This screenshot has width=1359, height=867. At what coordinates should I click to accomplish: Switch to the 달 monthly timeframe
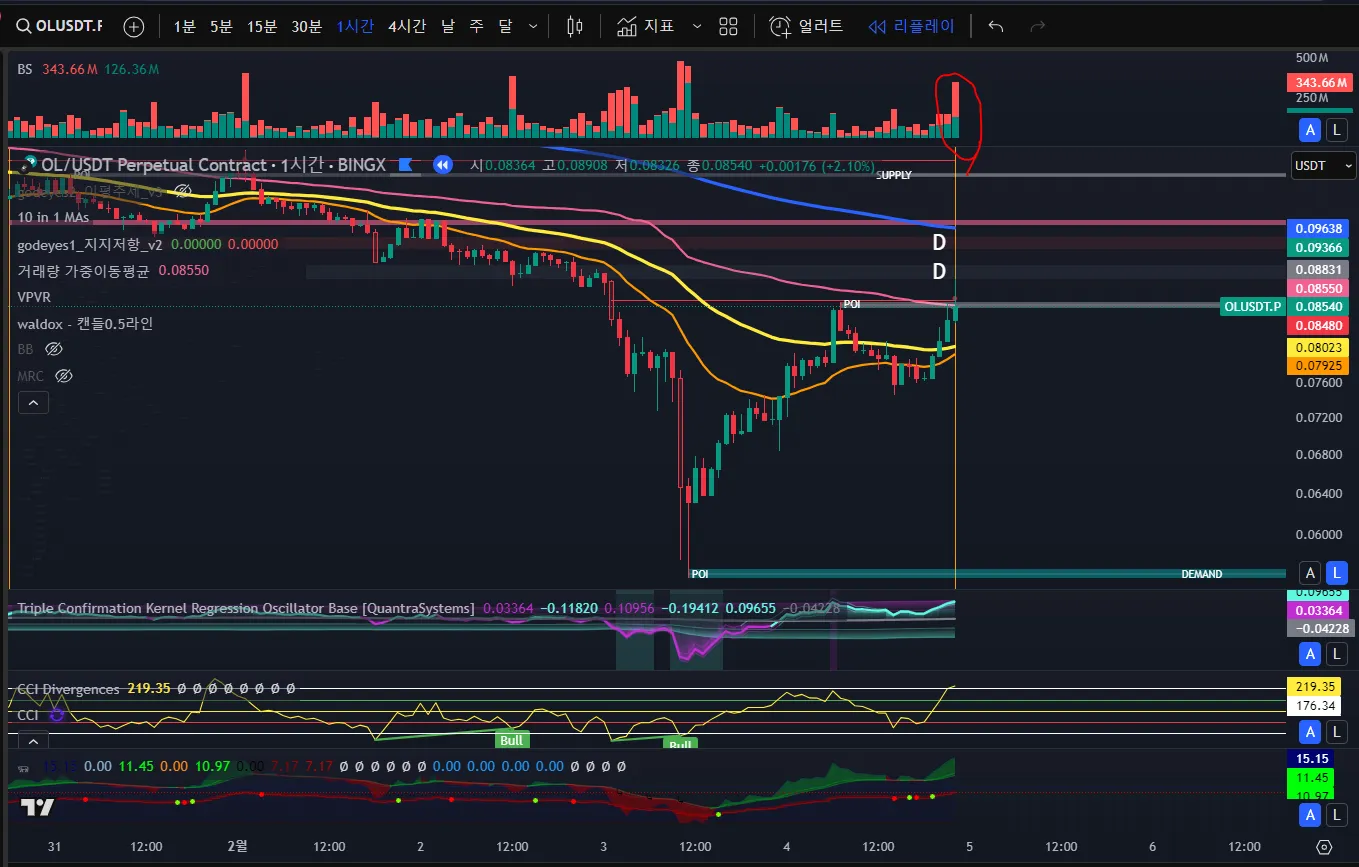[505, 26]
